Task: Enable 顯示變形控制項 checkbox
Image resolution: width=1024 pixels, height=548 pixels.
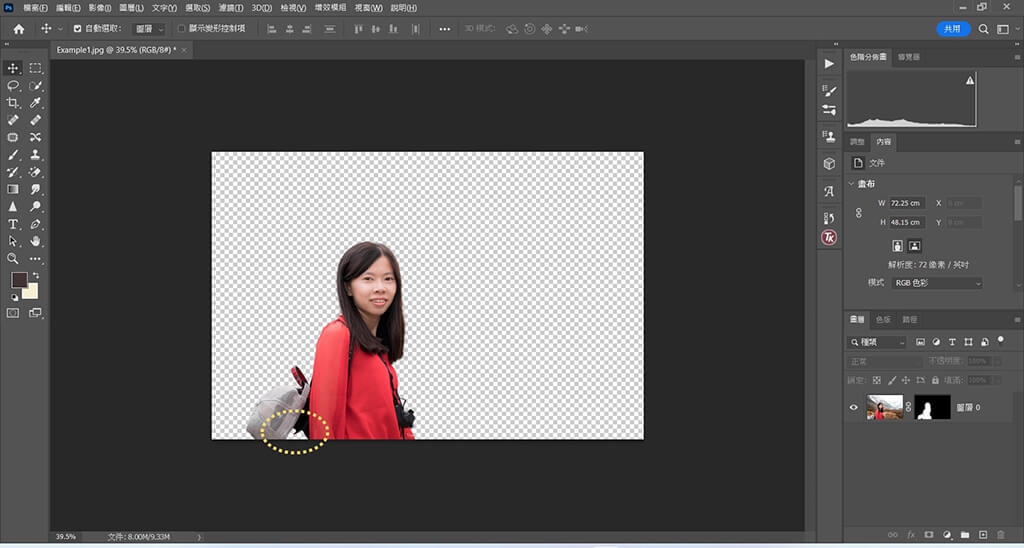Action: pos(182,29)
